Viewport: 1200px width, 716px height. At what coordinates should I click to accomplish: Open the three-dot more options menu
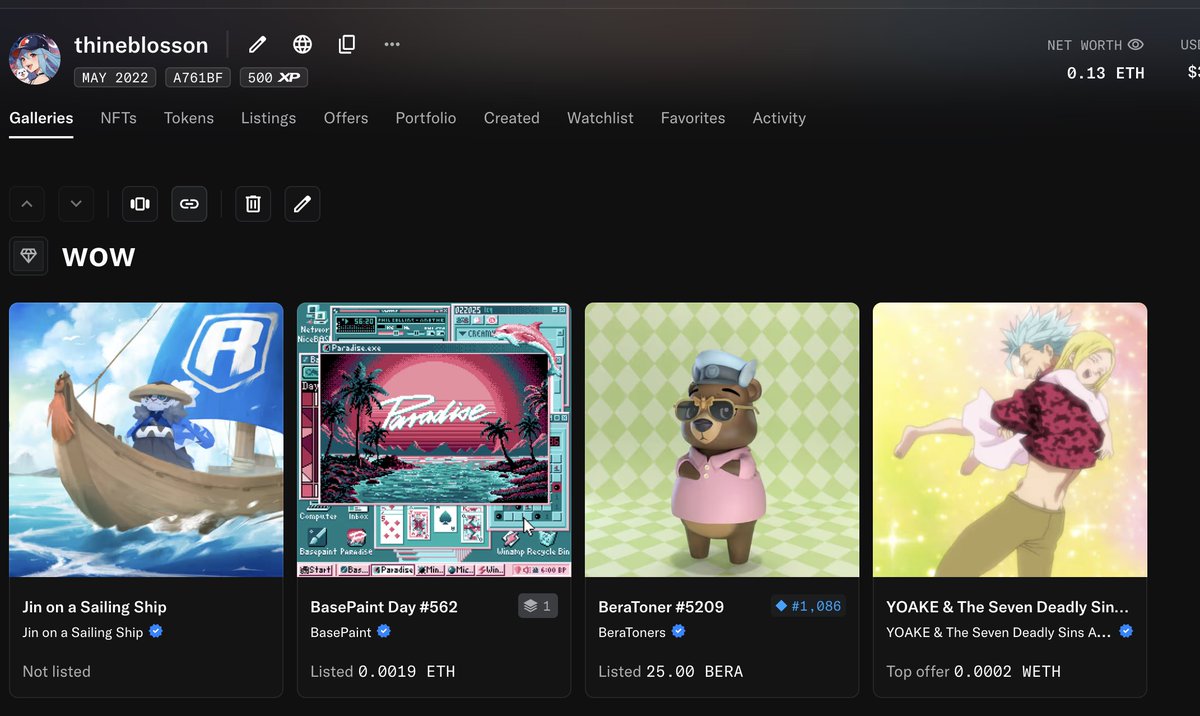pos(392,44)
